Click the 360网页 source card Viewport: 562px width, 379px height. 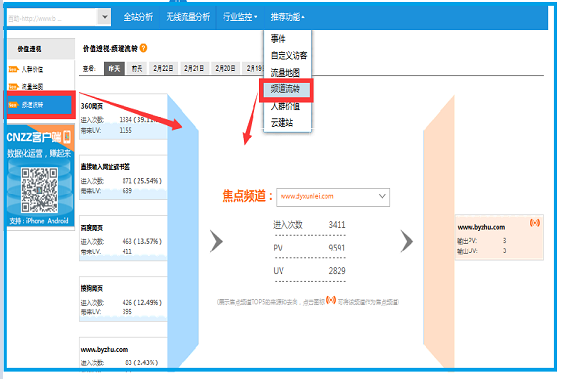click(x=123, y=117)
